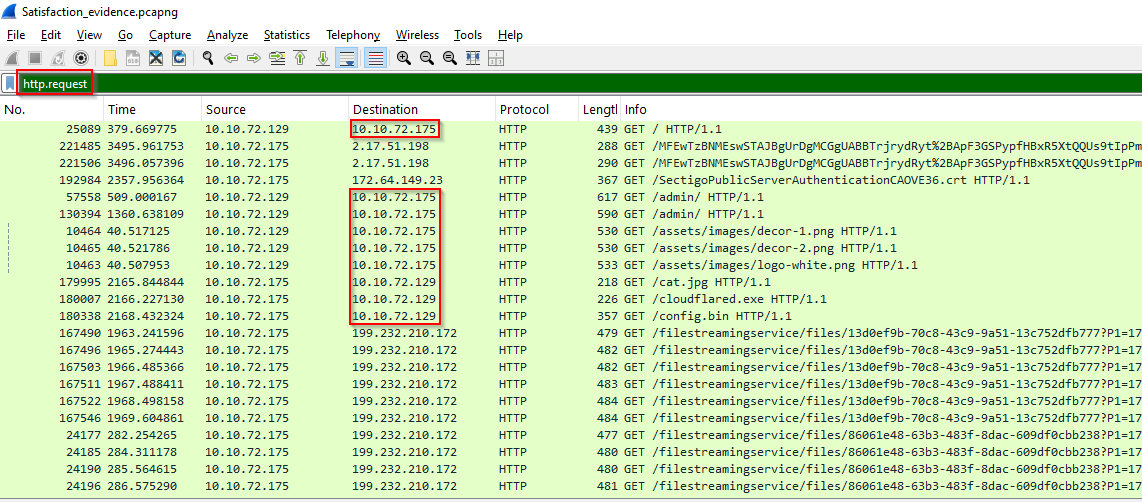Go back in packet history
The width and height of the screenshot is (1142, 502).
coord(231,58)
